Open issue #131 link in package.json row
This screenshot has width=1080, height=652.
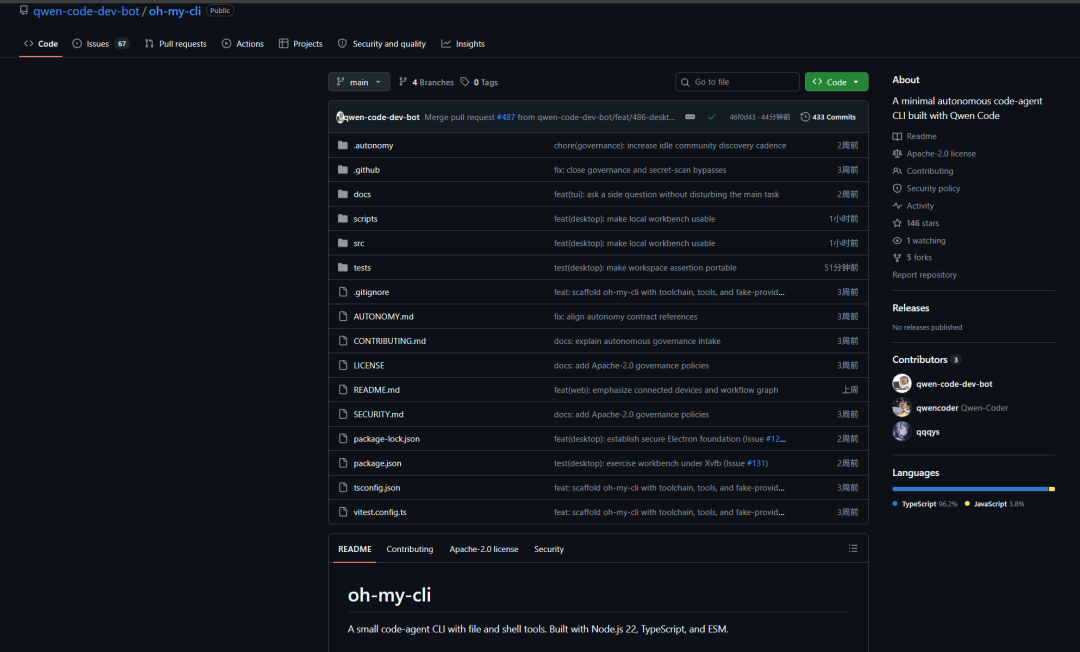pyautogui.click(x=756, y=463)
